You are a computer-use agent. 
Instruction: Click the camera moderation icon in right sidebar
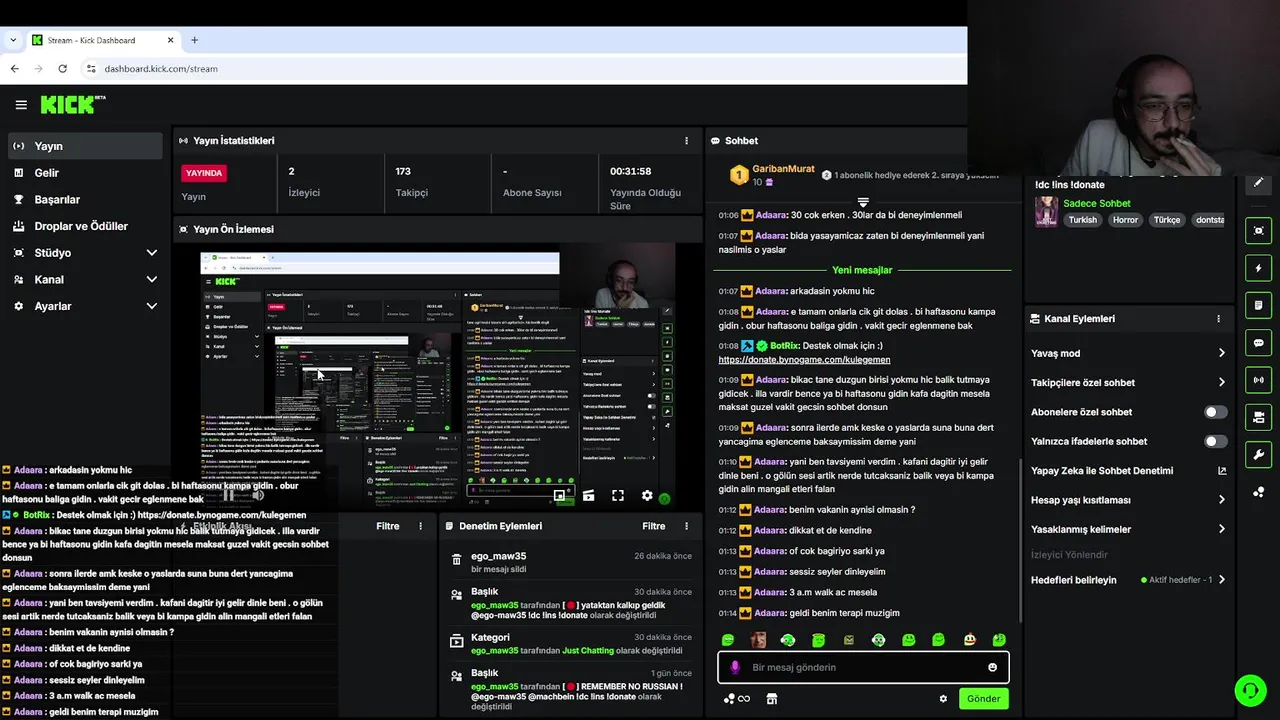point(1258,417)
